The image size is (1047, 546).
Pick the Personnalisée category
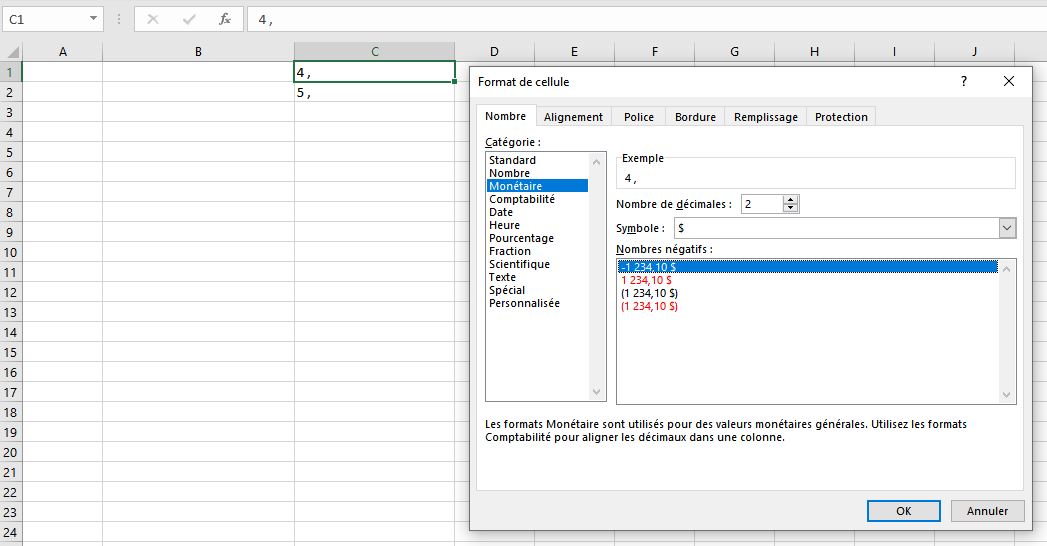524,303
